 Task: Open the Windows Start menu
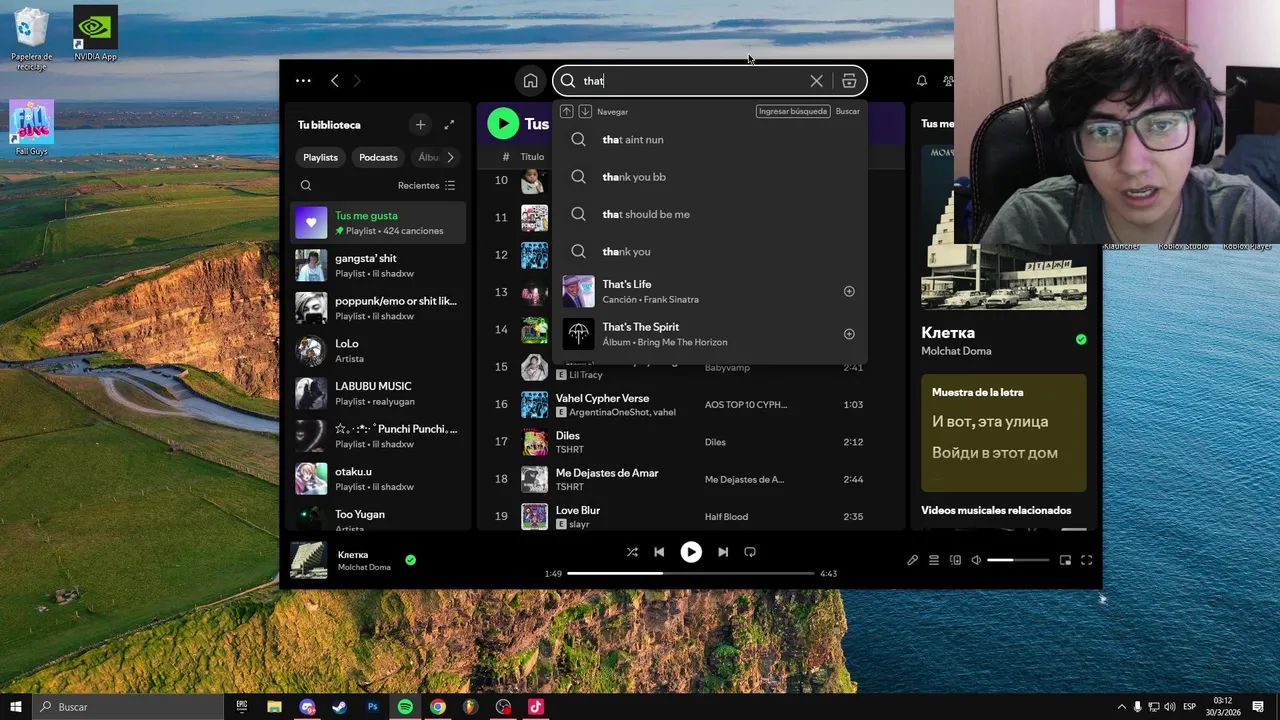point(15,707)
